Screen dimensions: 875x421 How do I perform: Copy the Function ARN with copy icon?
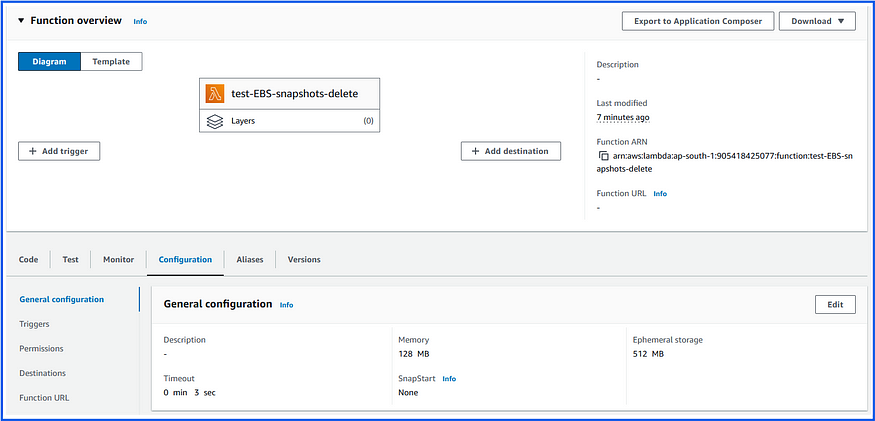[x=603, y=156]
